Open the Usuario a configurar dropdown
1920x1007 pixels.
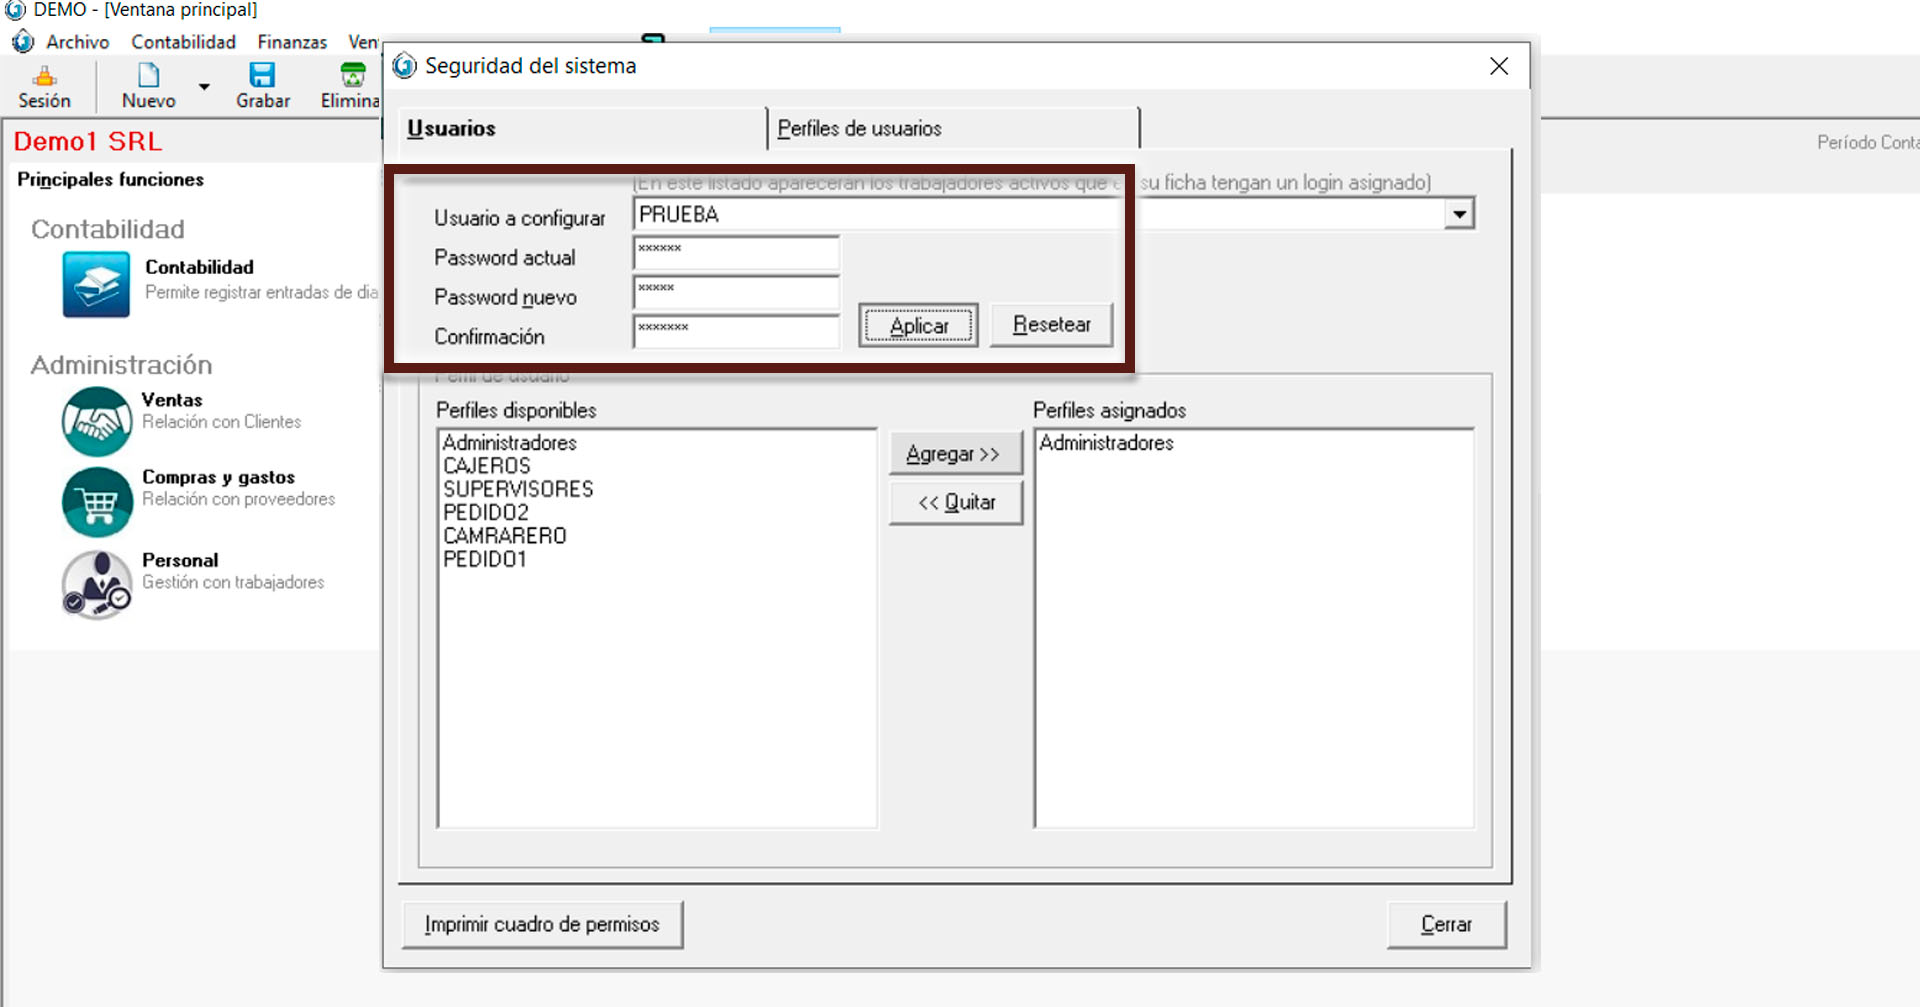[x=1459, y=214]
